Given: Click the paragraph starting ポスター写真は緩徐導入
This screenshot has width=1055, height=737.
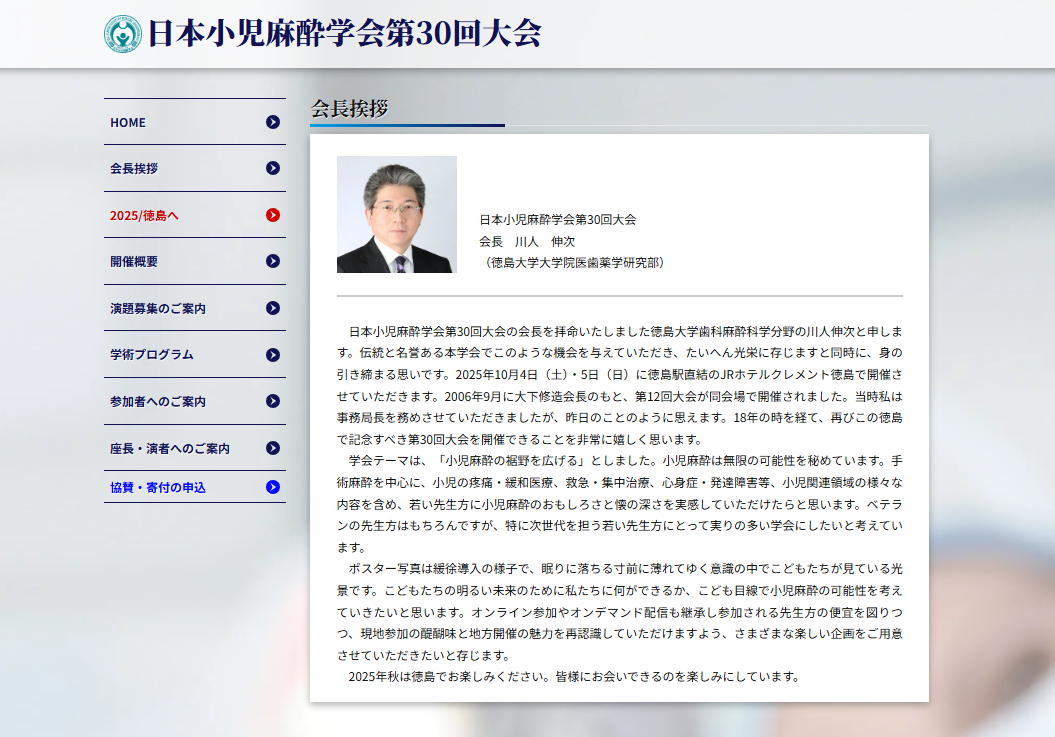Looking at the screenshot, I should pos(620,612).
